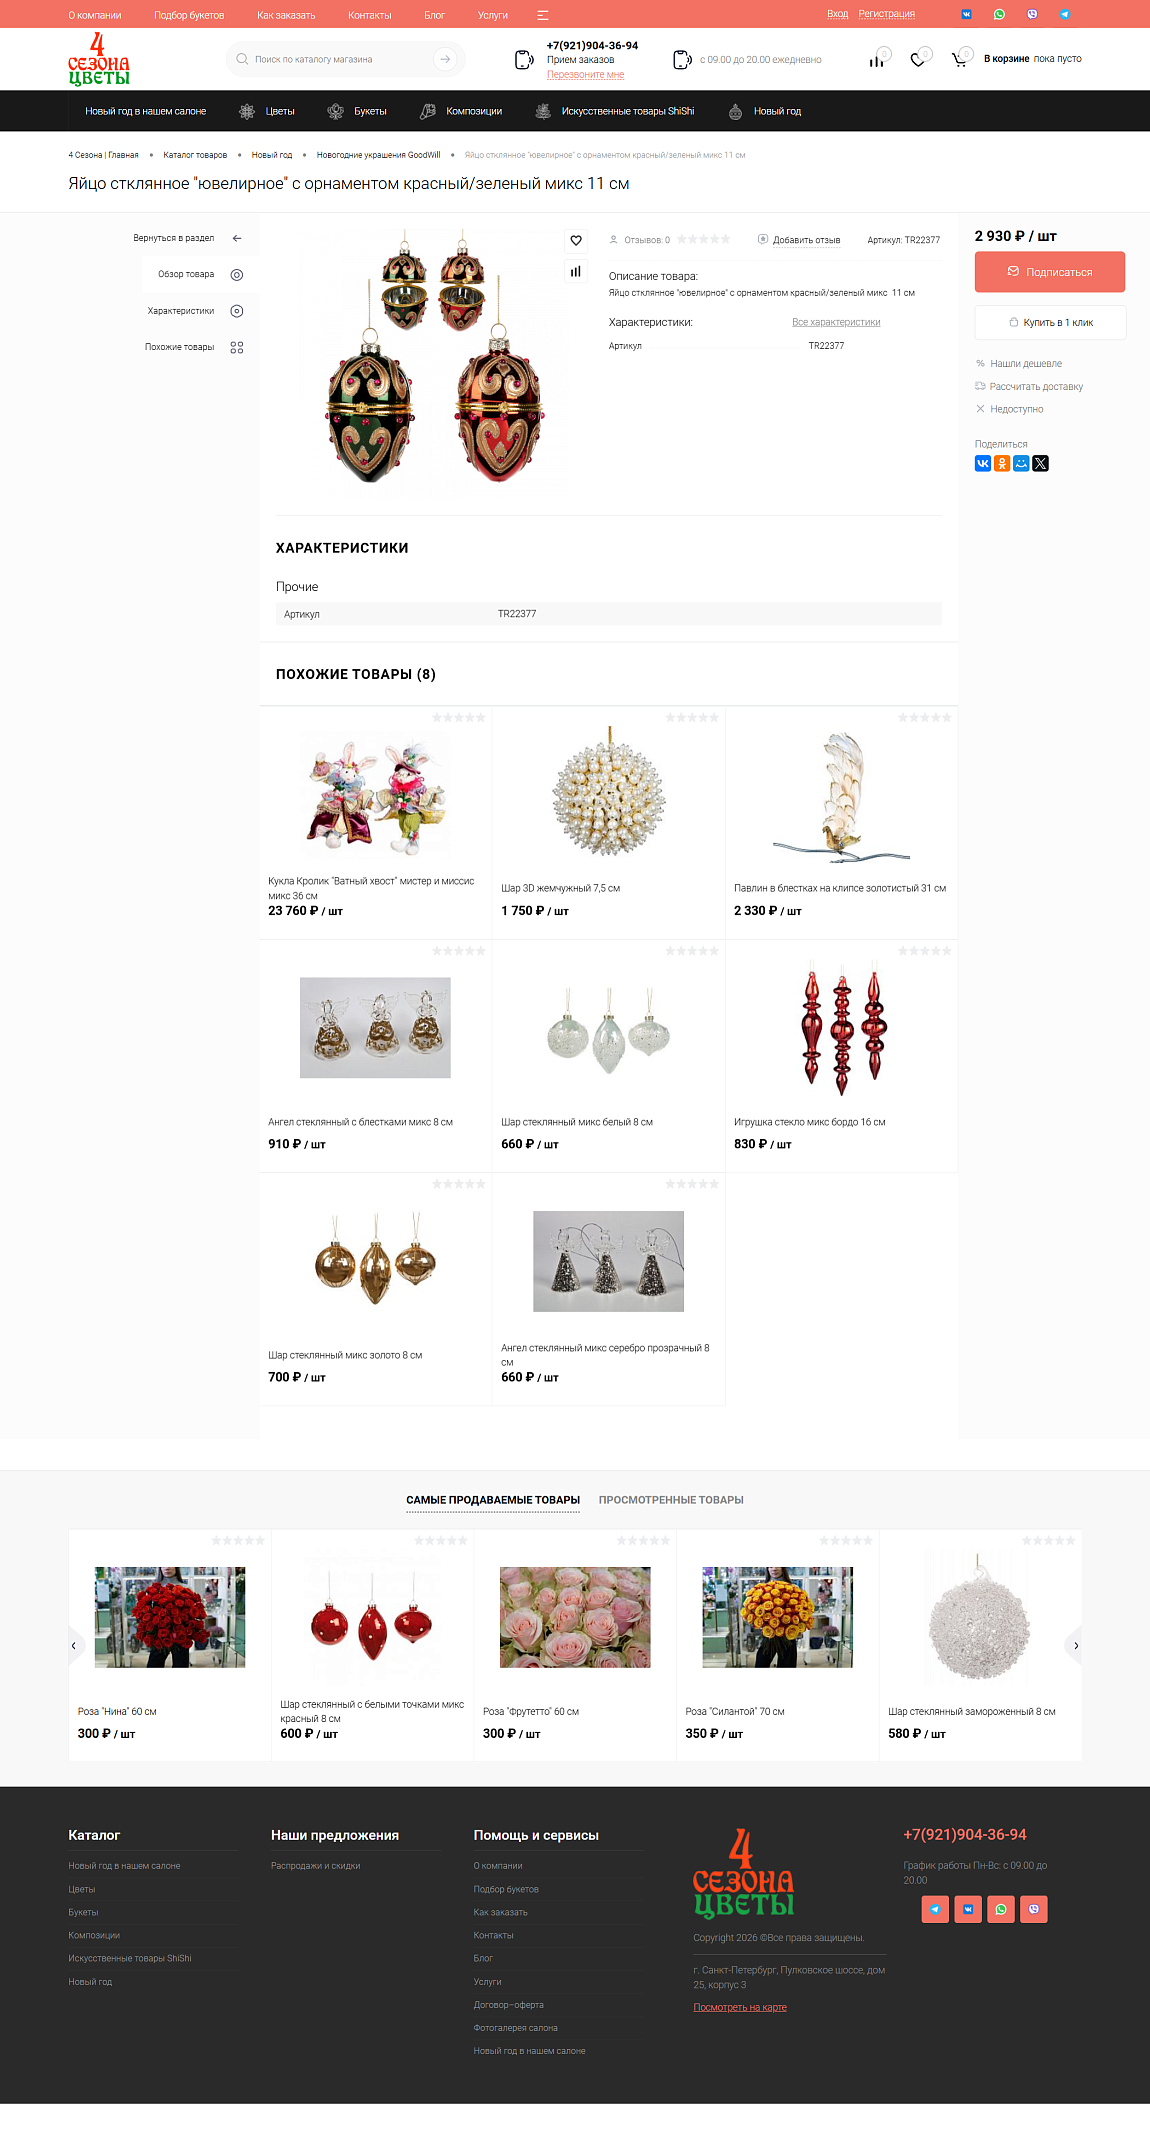
Task: Show previous best-selling products with left arrow
Action: click(x=74, y=1645)
